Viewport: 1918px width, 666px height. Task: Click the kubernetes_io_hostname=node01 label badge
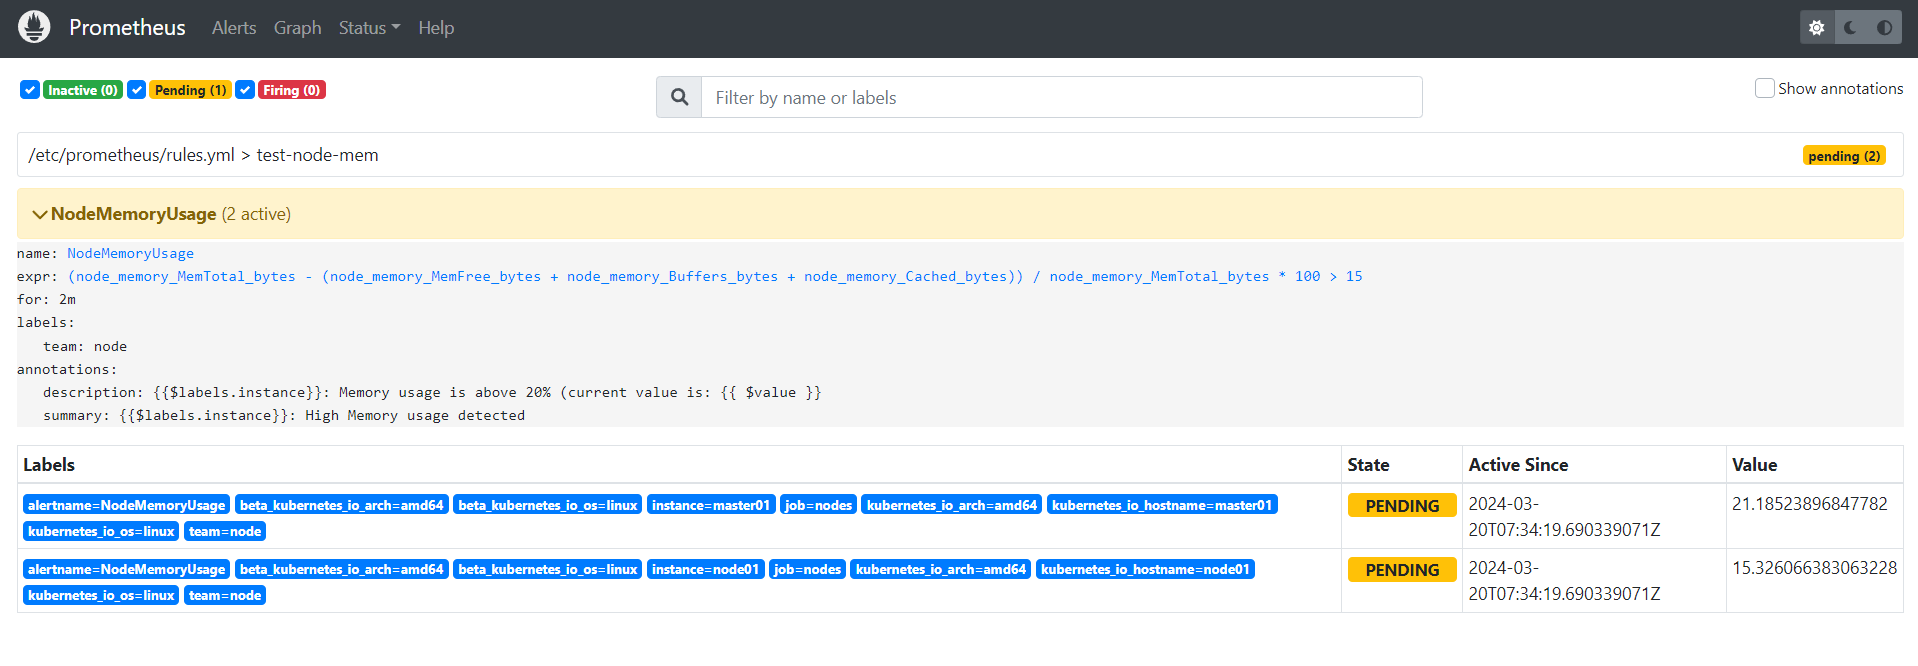[x=1145, y=569]
